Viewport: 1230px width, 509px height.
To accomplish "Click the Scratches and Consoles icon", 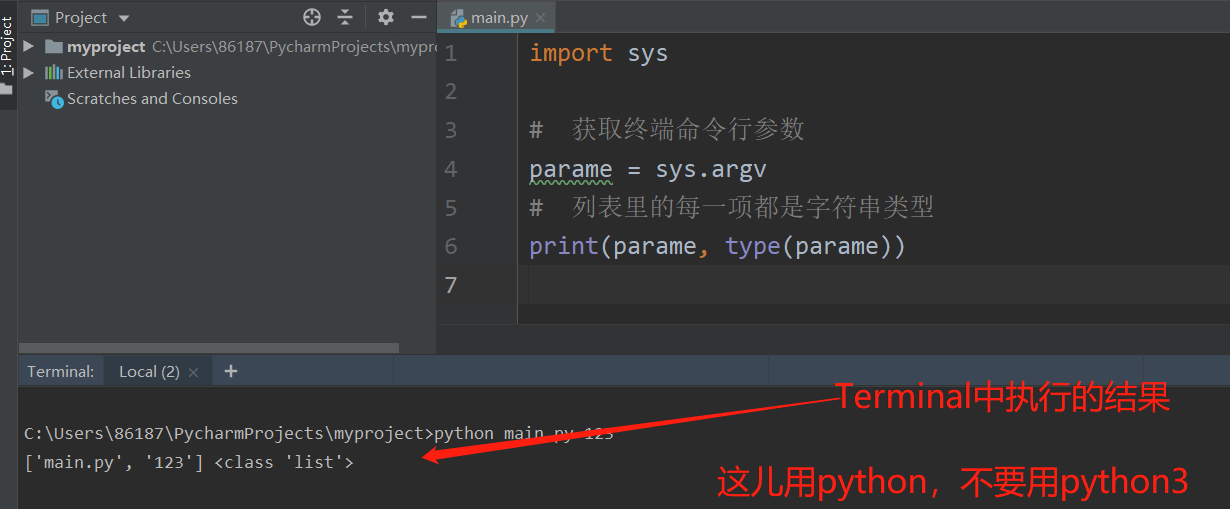I will click(53, 98).
